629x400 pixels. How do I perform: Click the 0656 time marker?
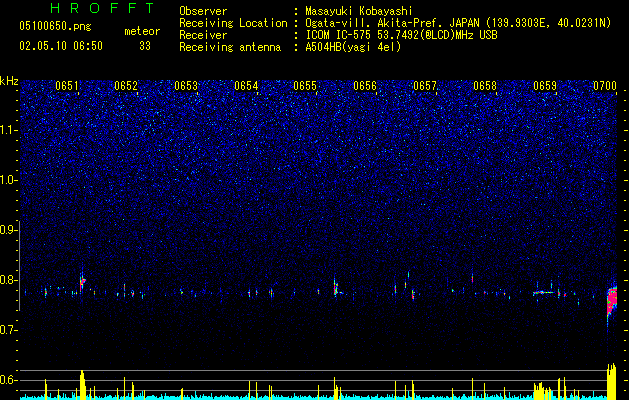click(x=365, y=86)
